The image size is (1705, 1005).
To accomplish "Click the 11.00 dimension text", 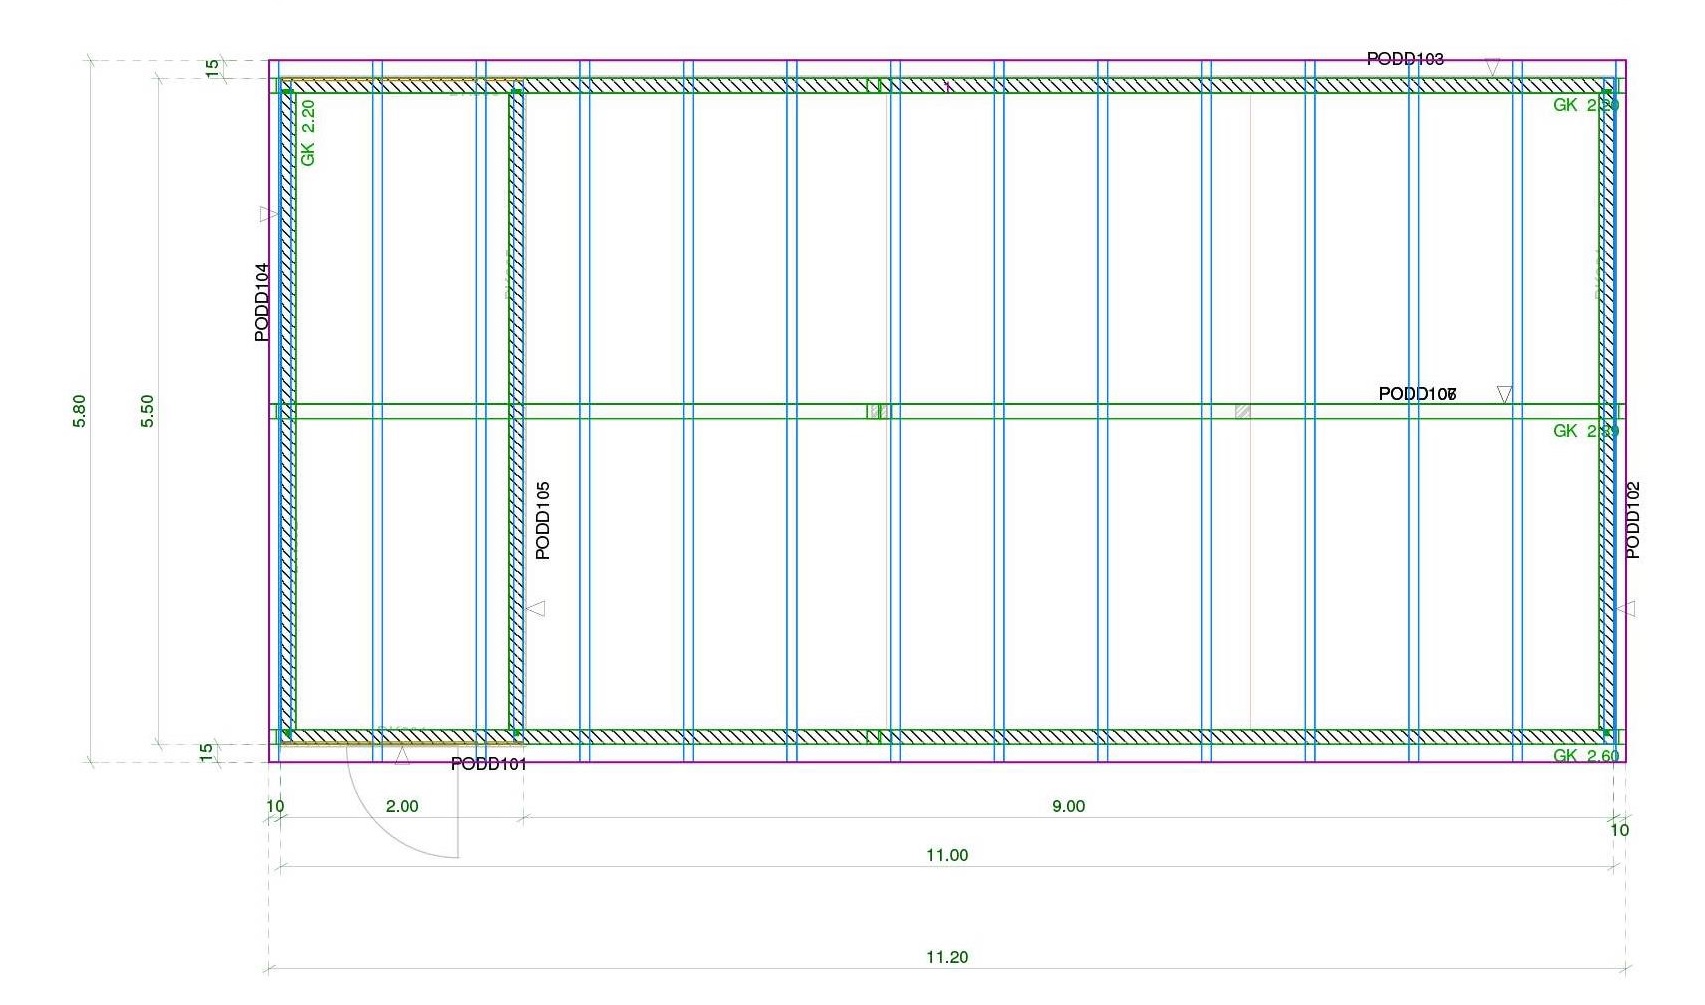I will [x=947, y=855].
